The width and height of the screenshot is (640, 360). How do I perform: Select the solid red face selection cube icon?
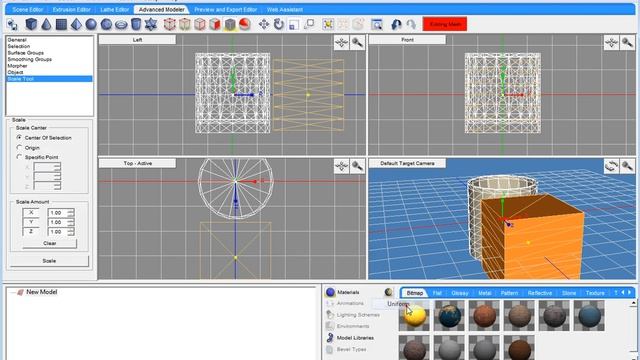pyautogui.click(x=215, y=24)
